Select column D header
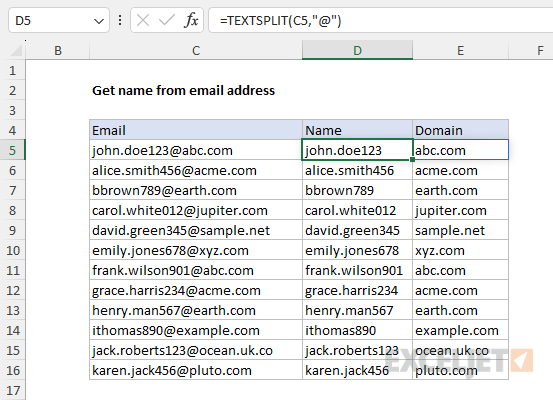Screen dimensions: 553x400 357,50
